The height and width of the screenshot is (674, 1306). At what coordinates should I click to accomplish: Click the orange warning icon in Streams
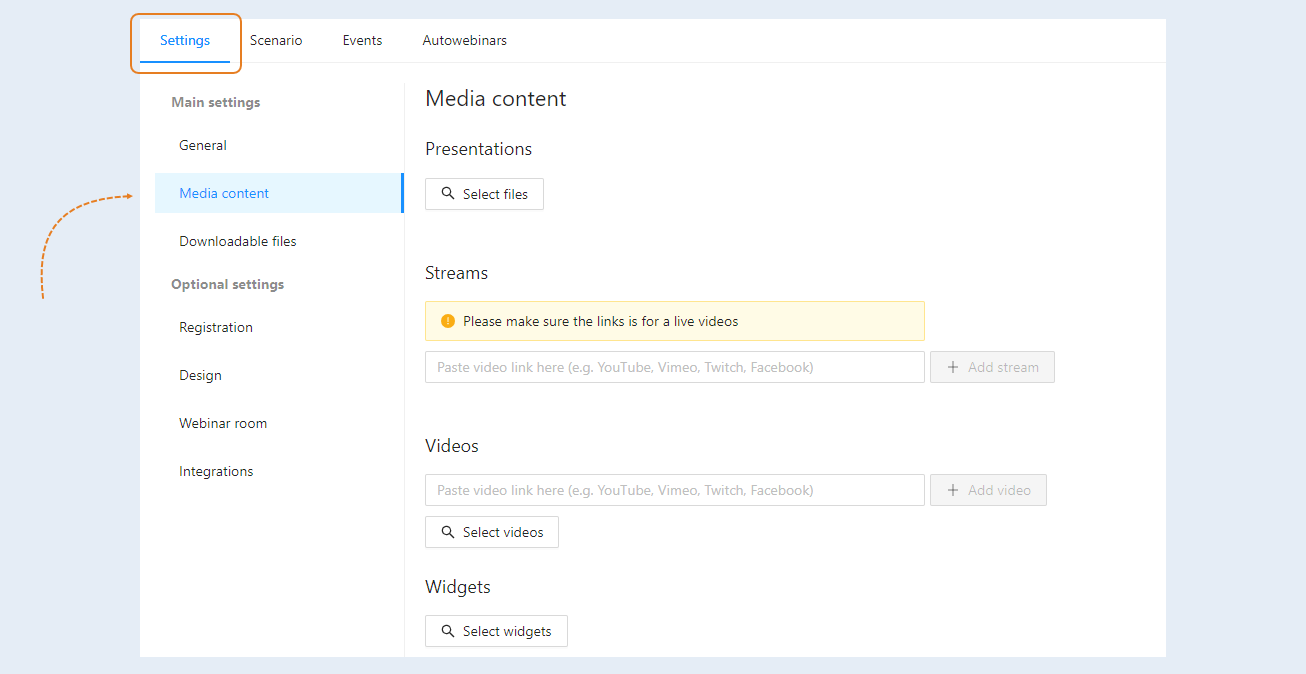click(x=448, y=321)
